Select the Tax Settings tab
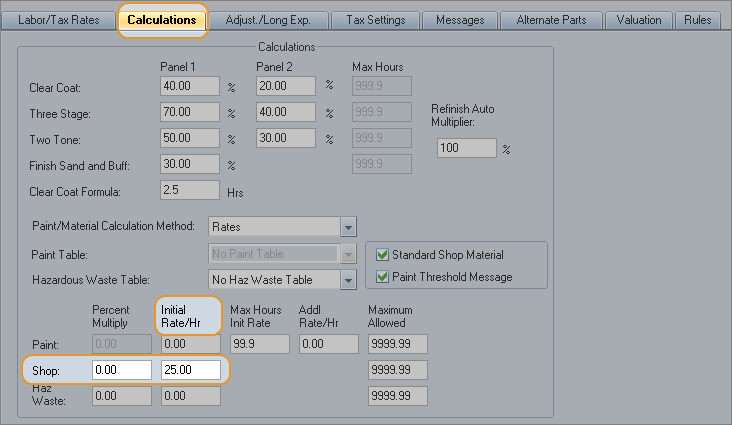 coord(375,20)
